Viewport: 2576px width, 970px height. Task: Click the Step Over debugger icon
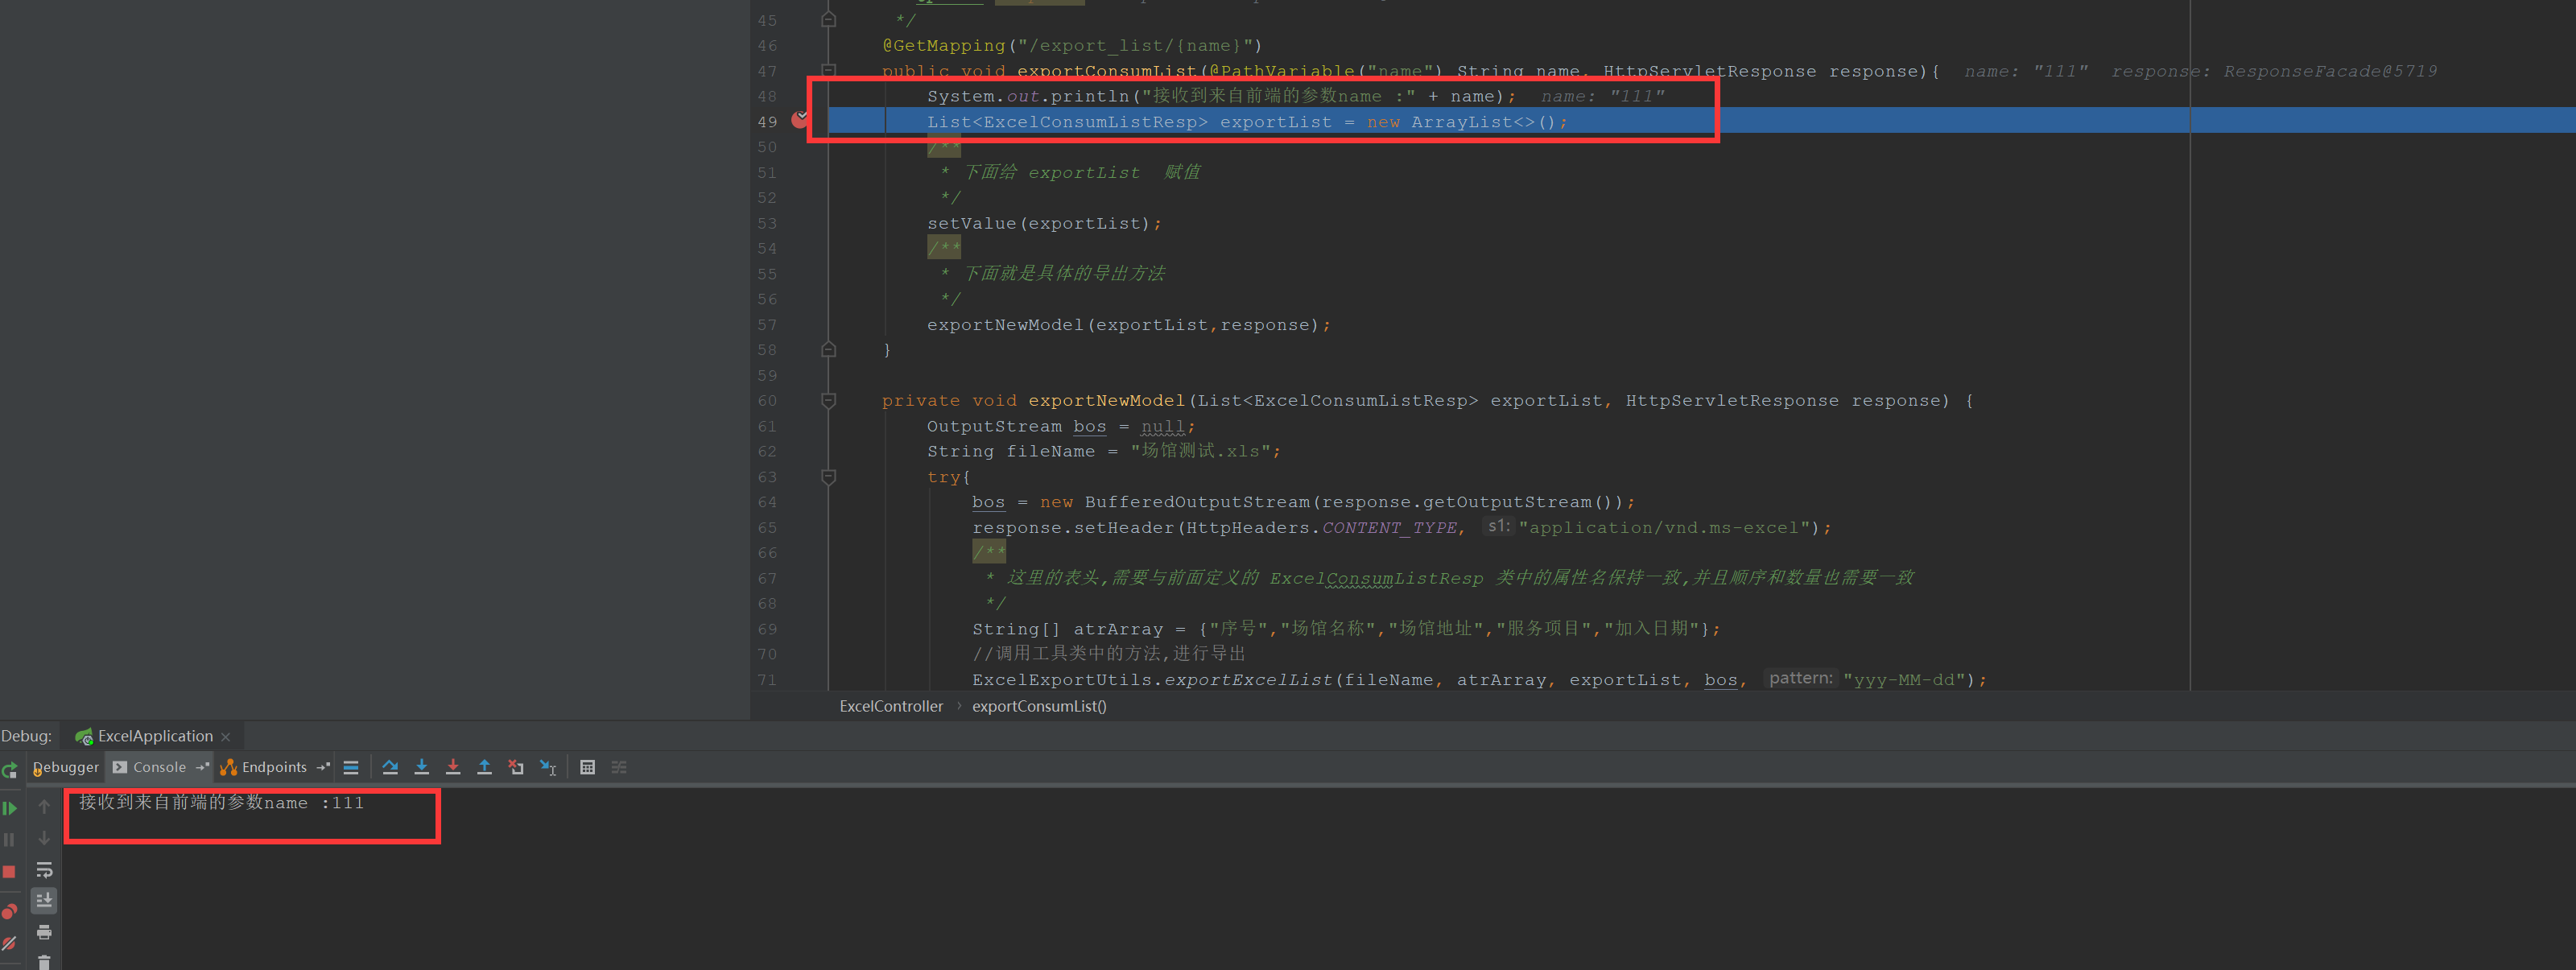390,767
